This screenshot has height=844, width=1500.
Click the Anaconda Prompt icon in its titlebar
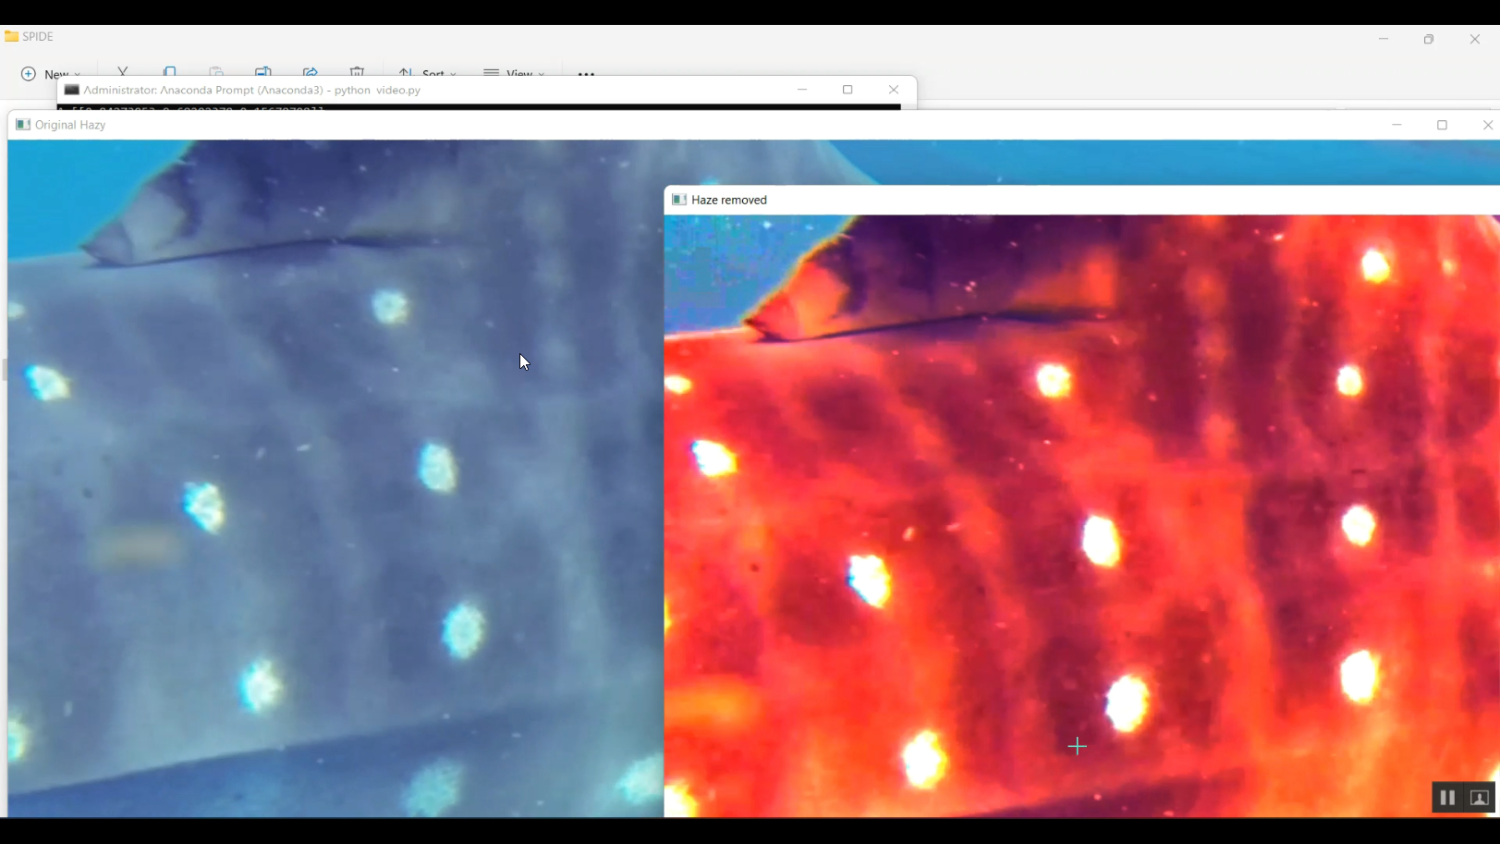(70, 89)
